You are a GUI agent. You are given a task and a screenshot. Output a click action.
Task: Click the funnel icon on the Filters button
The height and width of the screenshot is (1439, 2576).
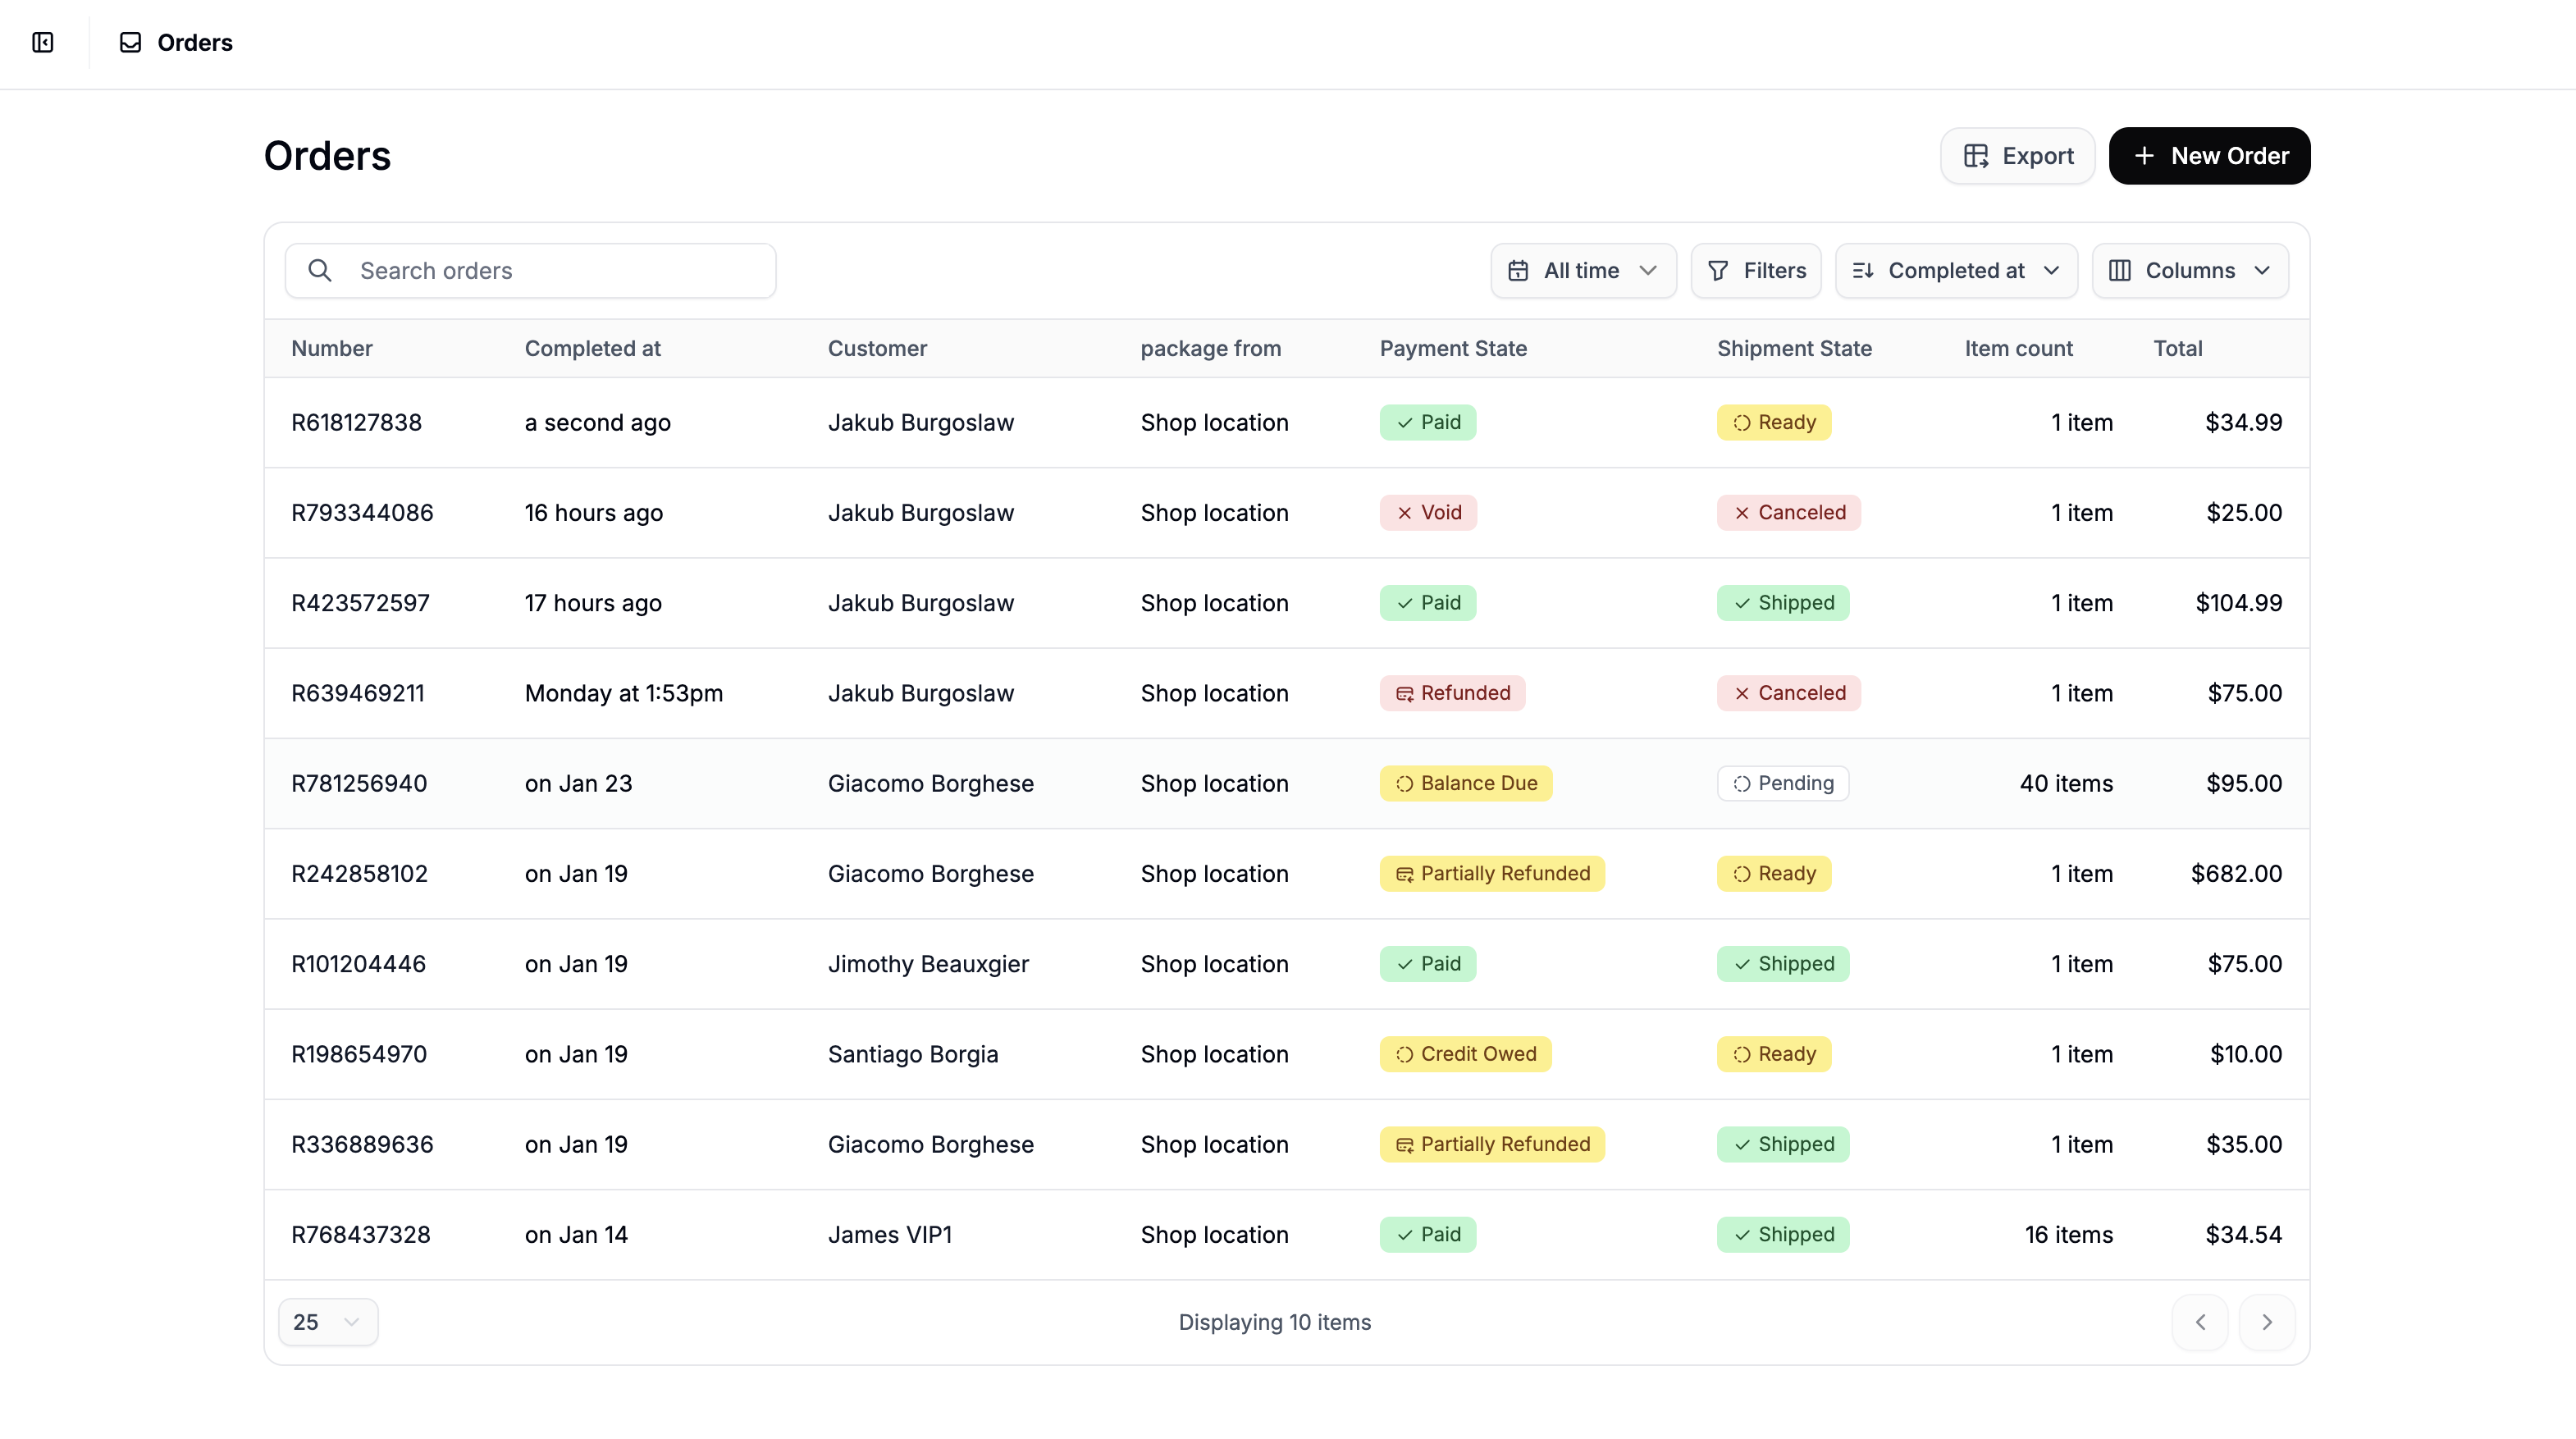click(1716, 270)
